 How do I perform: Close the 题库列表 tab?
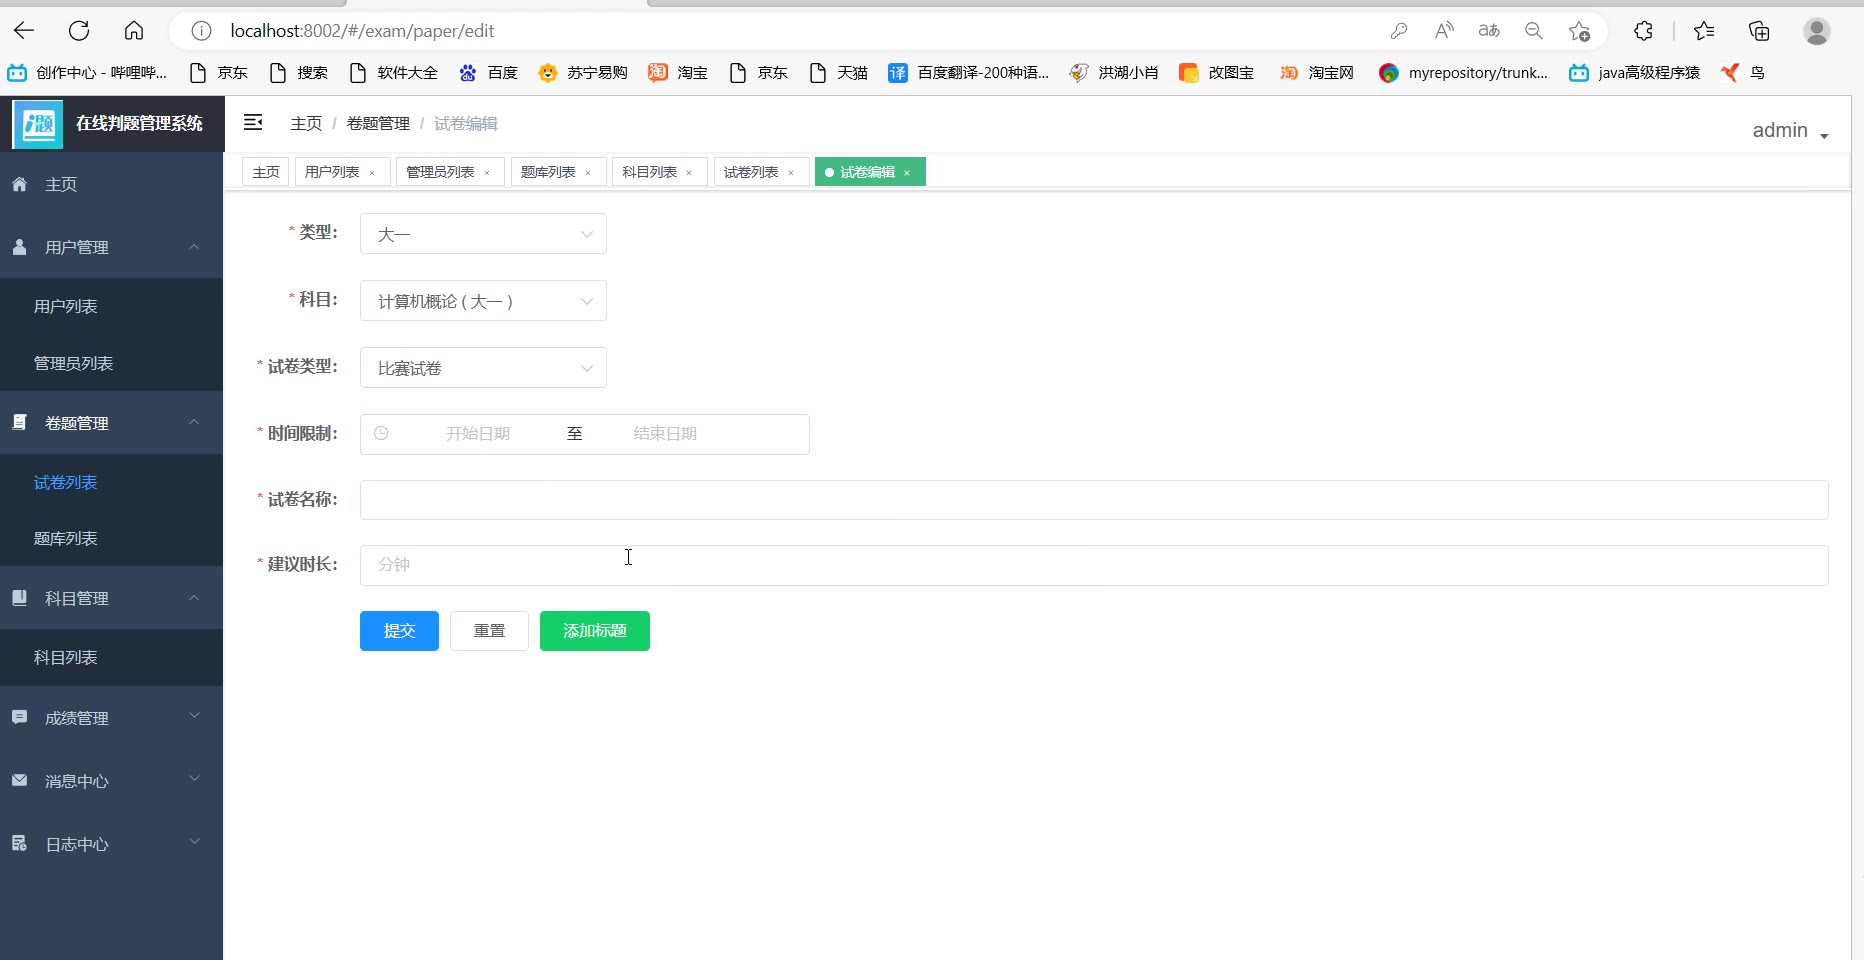(x=588, y=173)
